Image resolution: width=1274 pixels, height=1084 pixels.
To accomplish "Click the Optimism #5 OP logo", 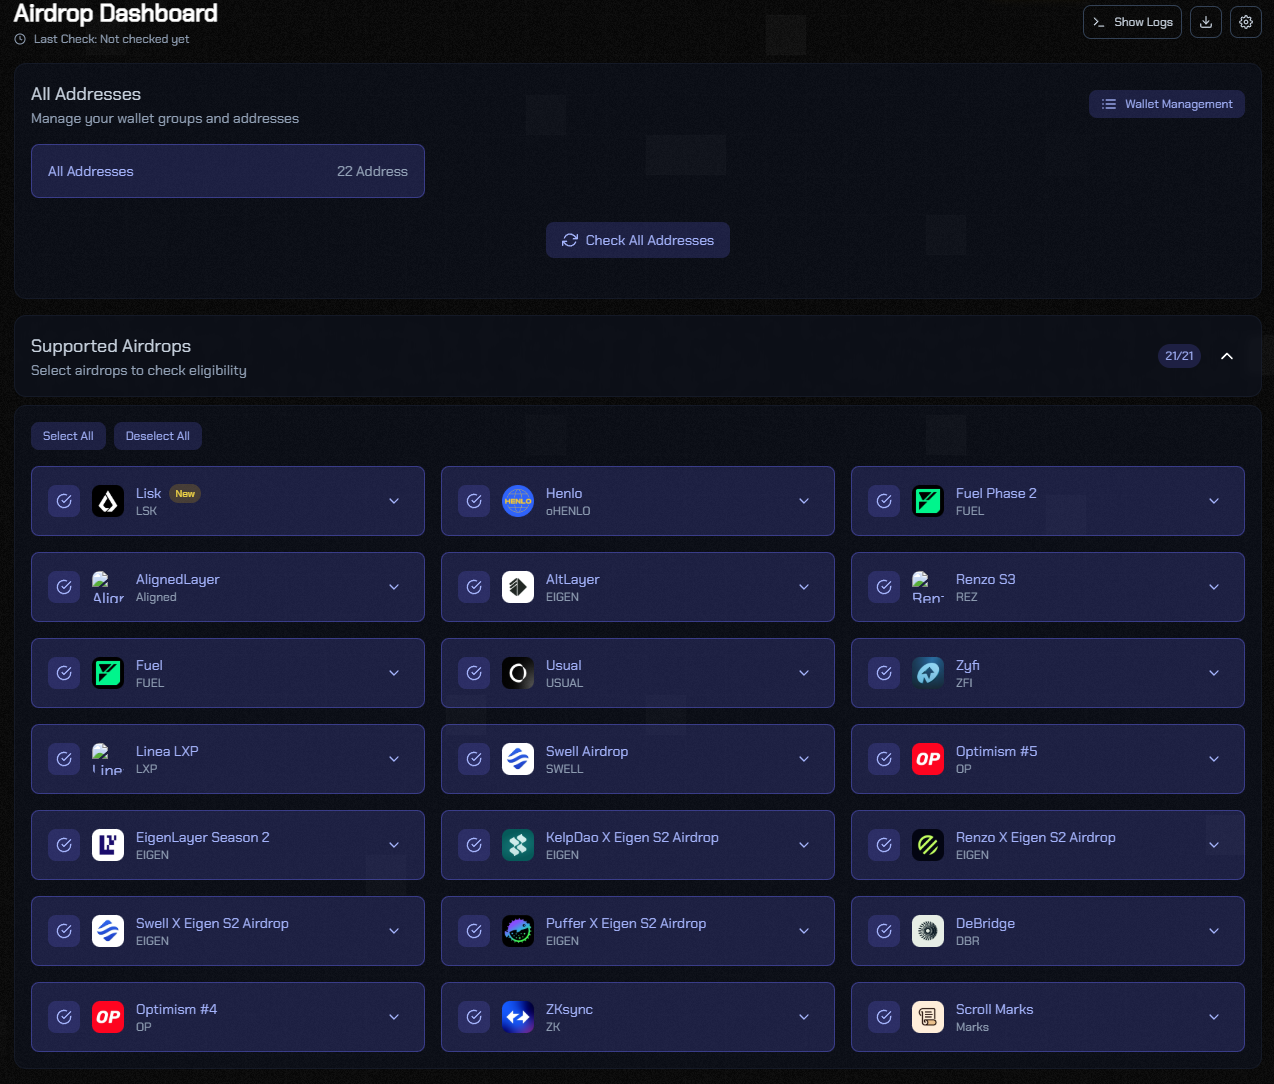I will point(928,759).
